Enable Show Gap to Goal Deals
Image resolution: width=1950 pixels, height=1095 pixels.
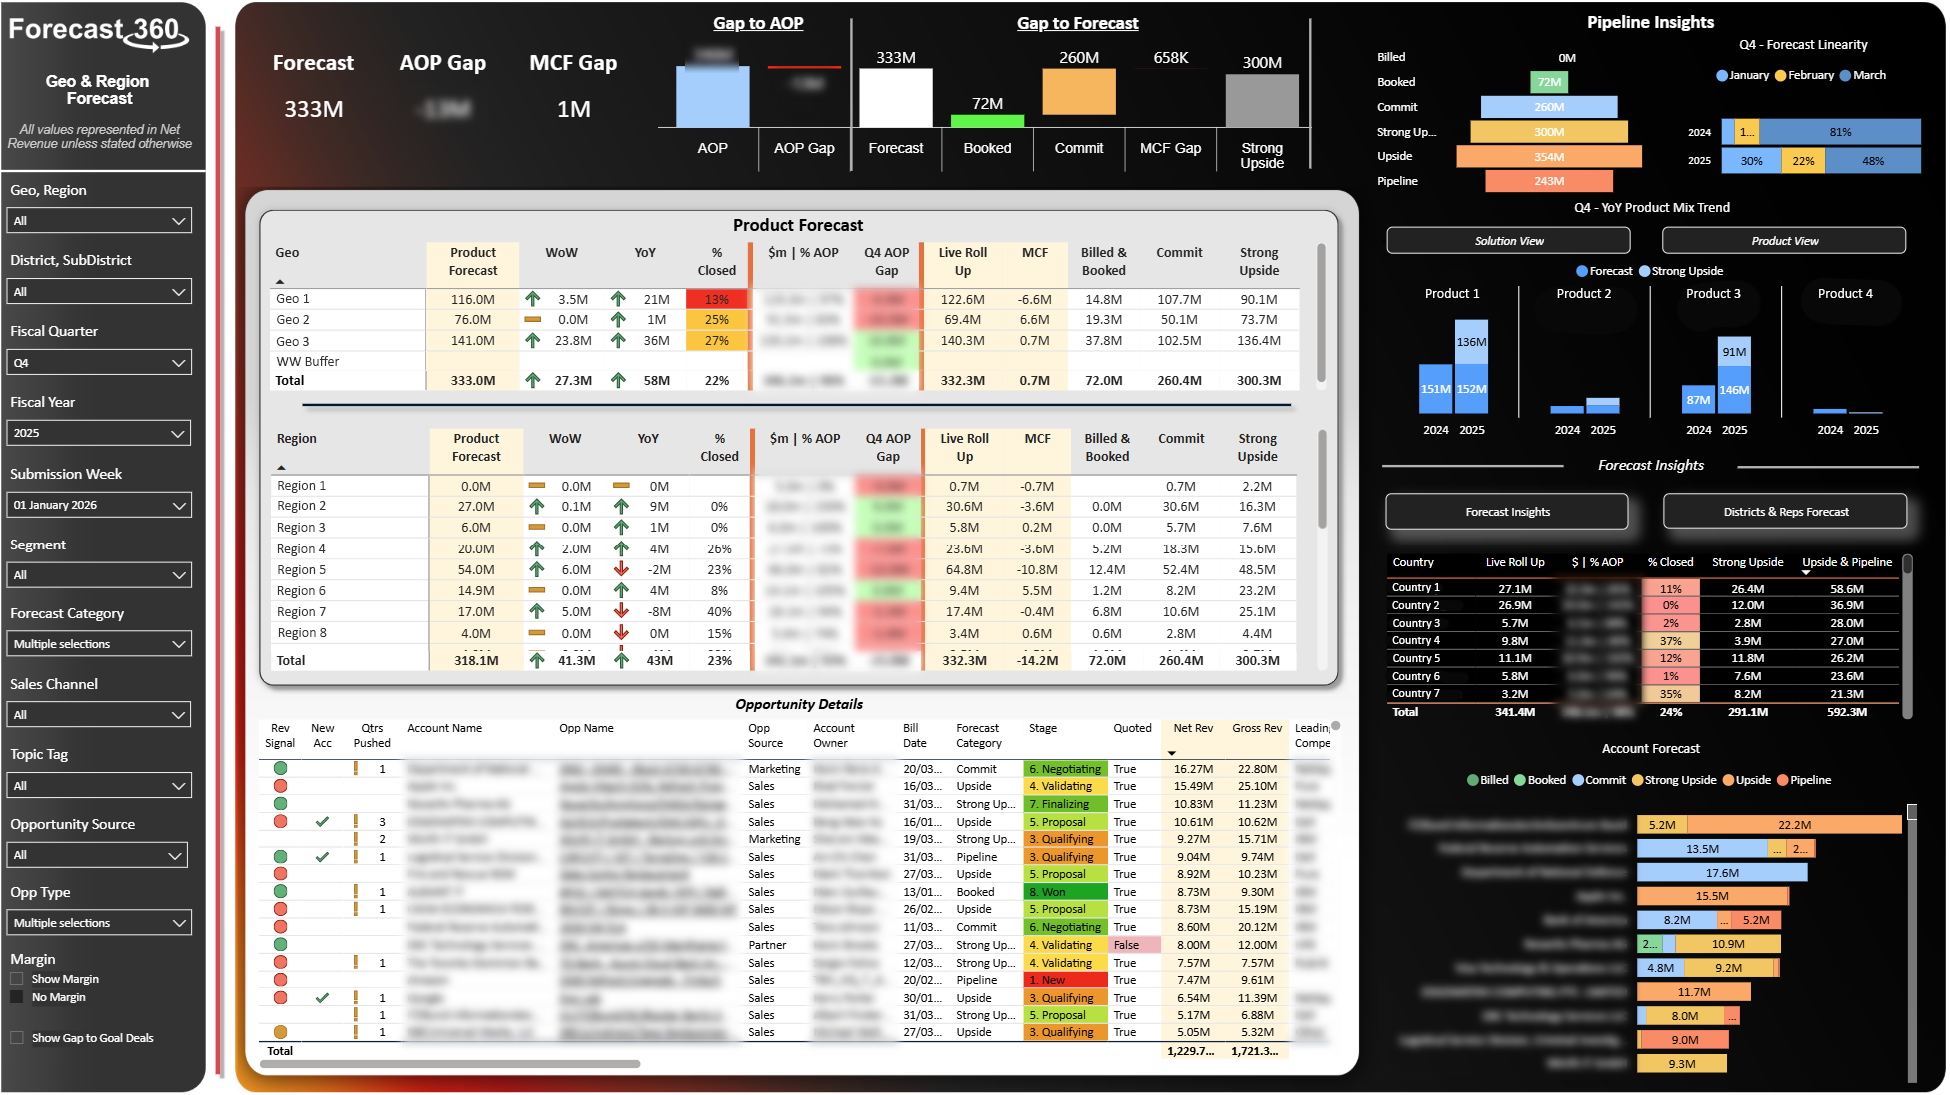pos(16,1038)
